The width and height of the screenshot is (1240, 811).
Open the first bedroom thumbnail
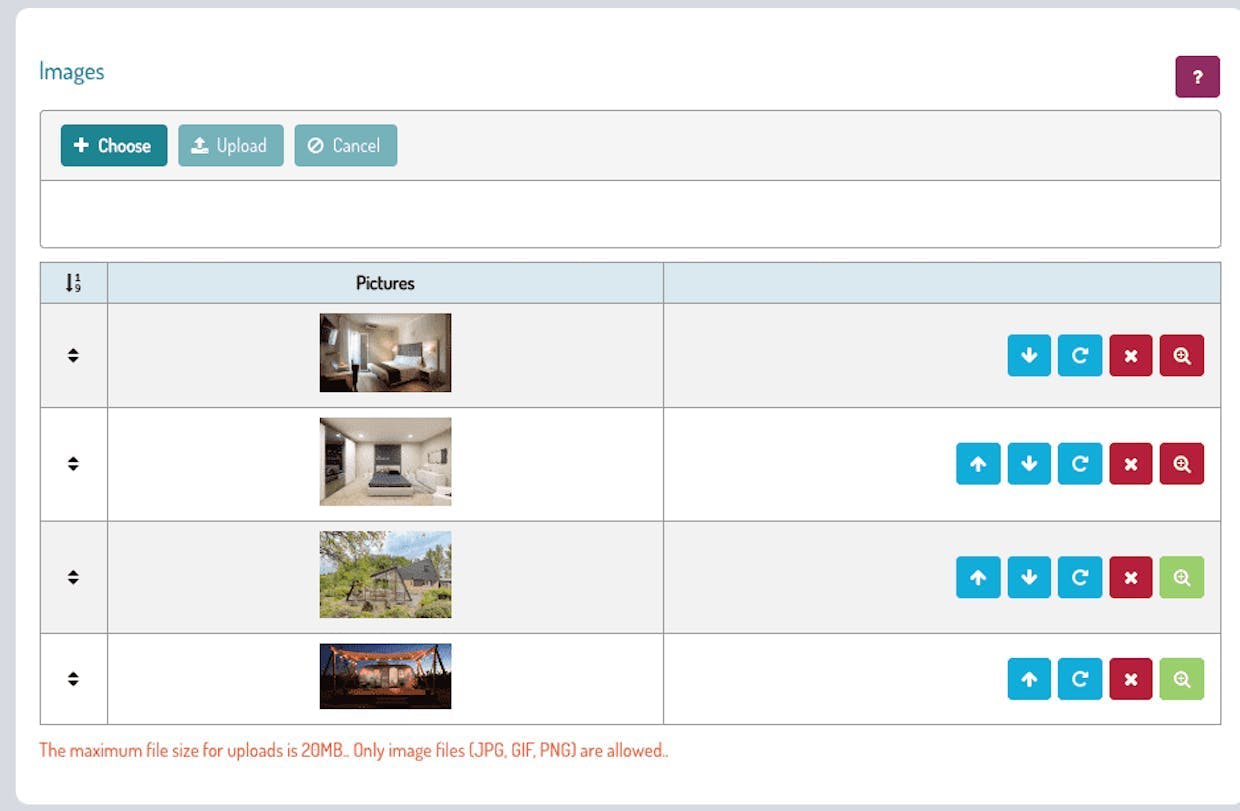pos(385,353)
